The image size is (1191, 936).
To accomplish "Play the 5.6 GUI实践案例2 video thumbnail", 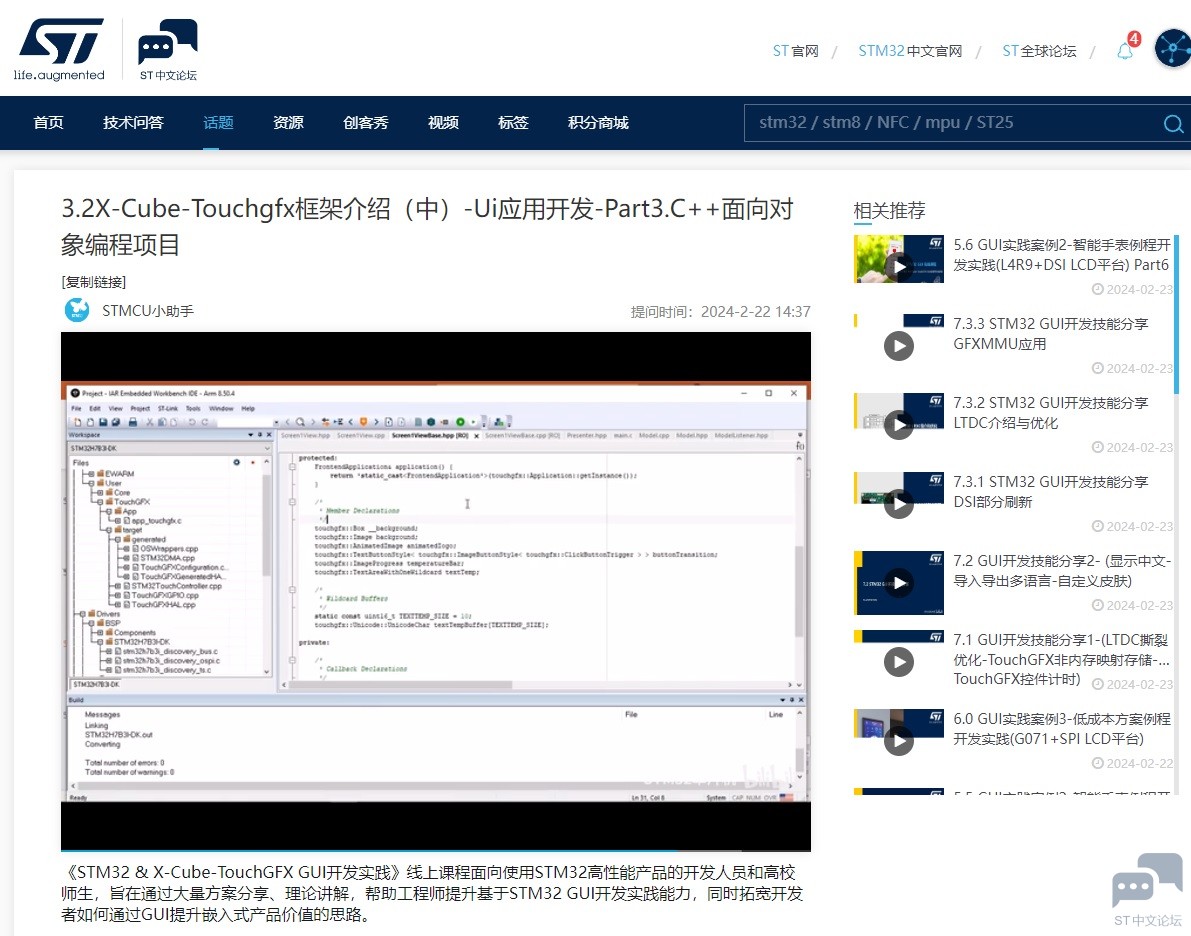I will click(x=899, y=259).
